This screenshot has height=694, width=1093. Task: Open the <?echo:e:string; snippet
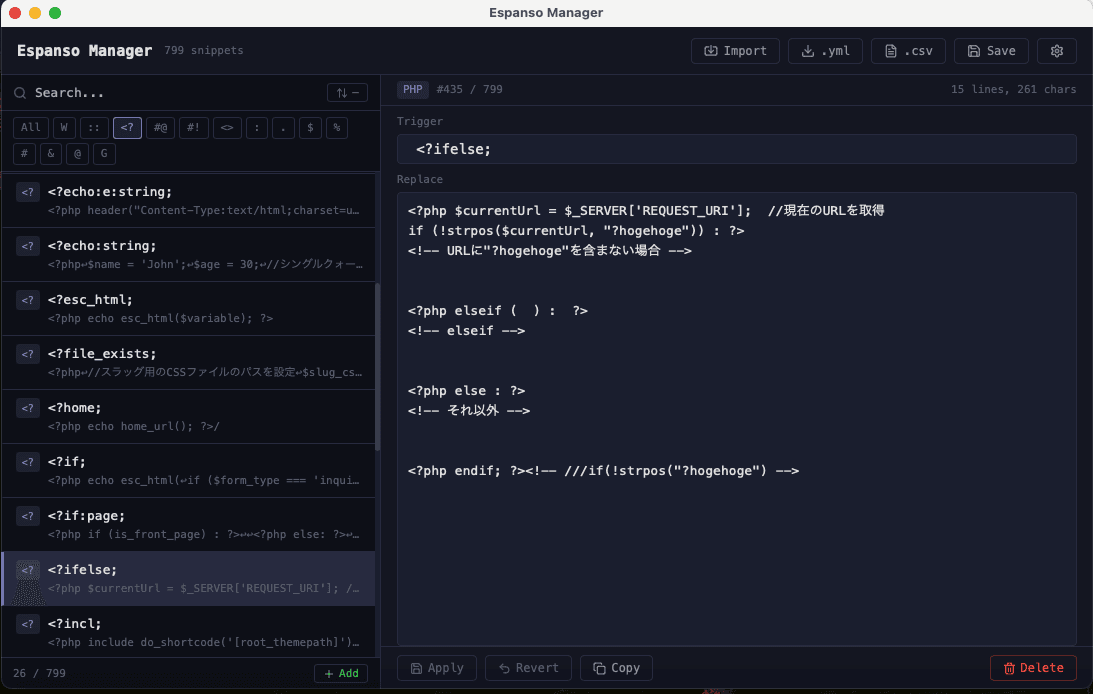[189, 201]
